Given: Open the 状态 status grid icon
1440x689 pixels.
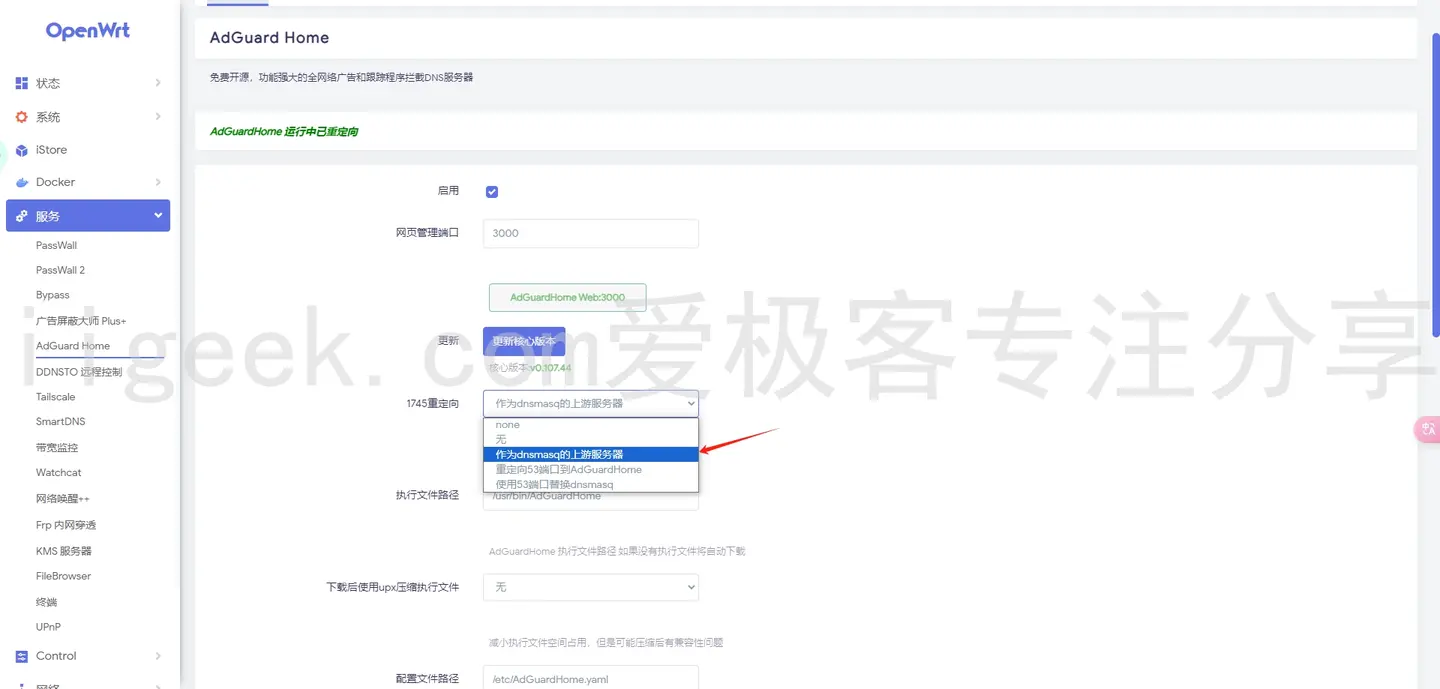Looking at the screenshot, I should pos(22,83).
